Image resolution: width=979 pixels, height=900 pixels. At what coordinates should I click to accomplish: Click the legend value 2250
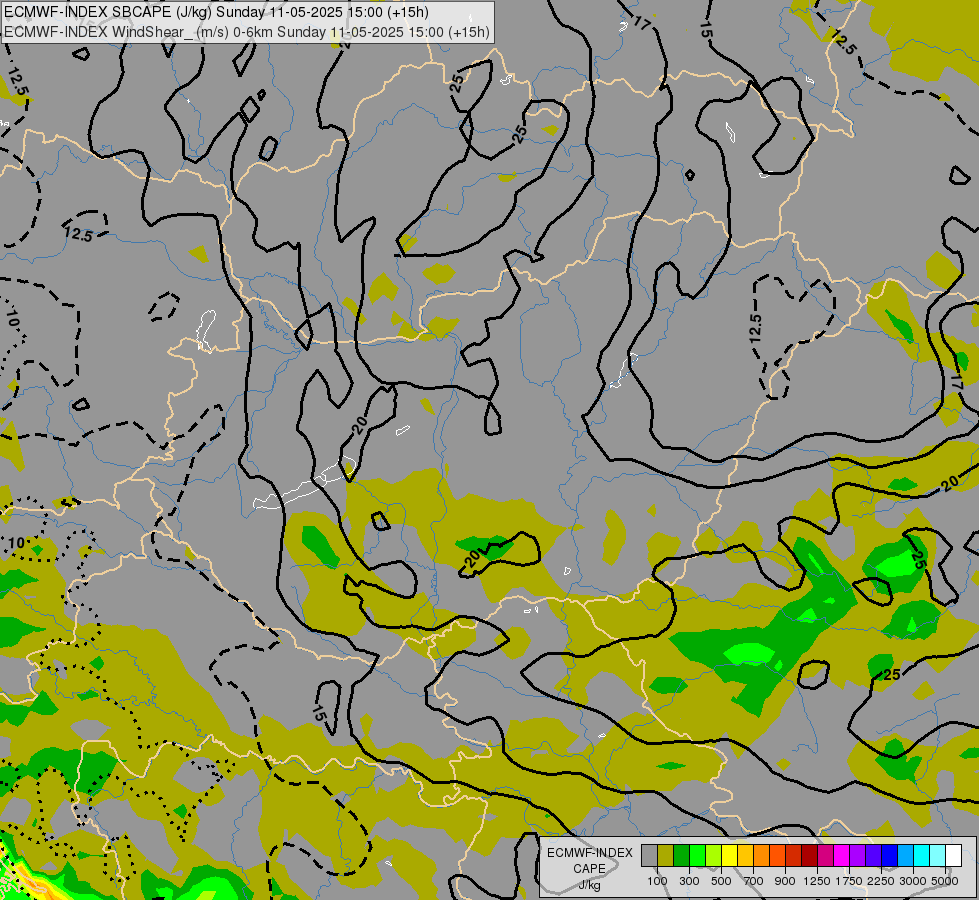tap(881, 881)
